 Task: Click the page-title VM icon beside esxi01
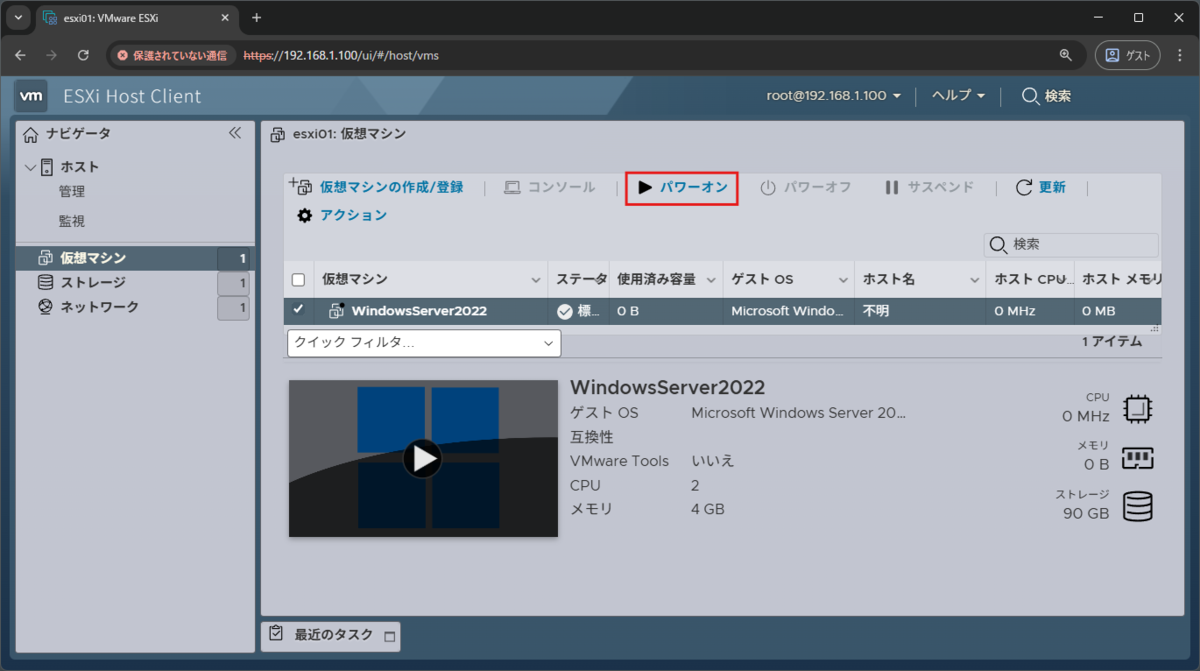pyautogui.click(x=277, y=134)
